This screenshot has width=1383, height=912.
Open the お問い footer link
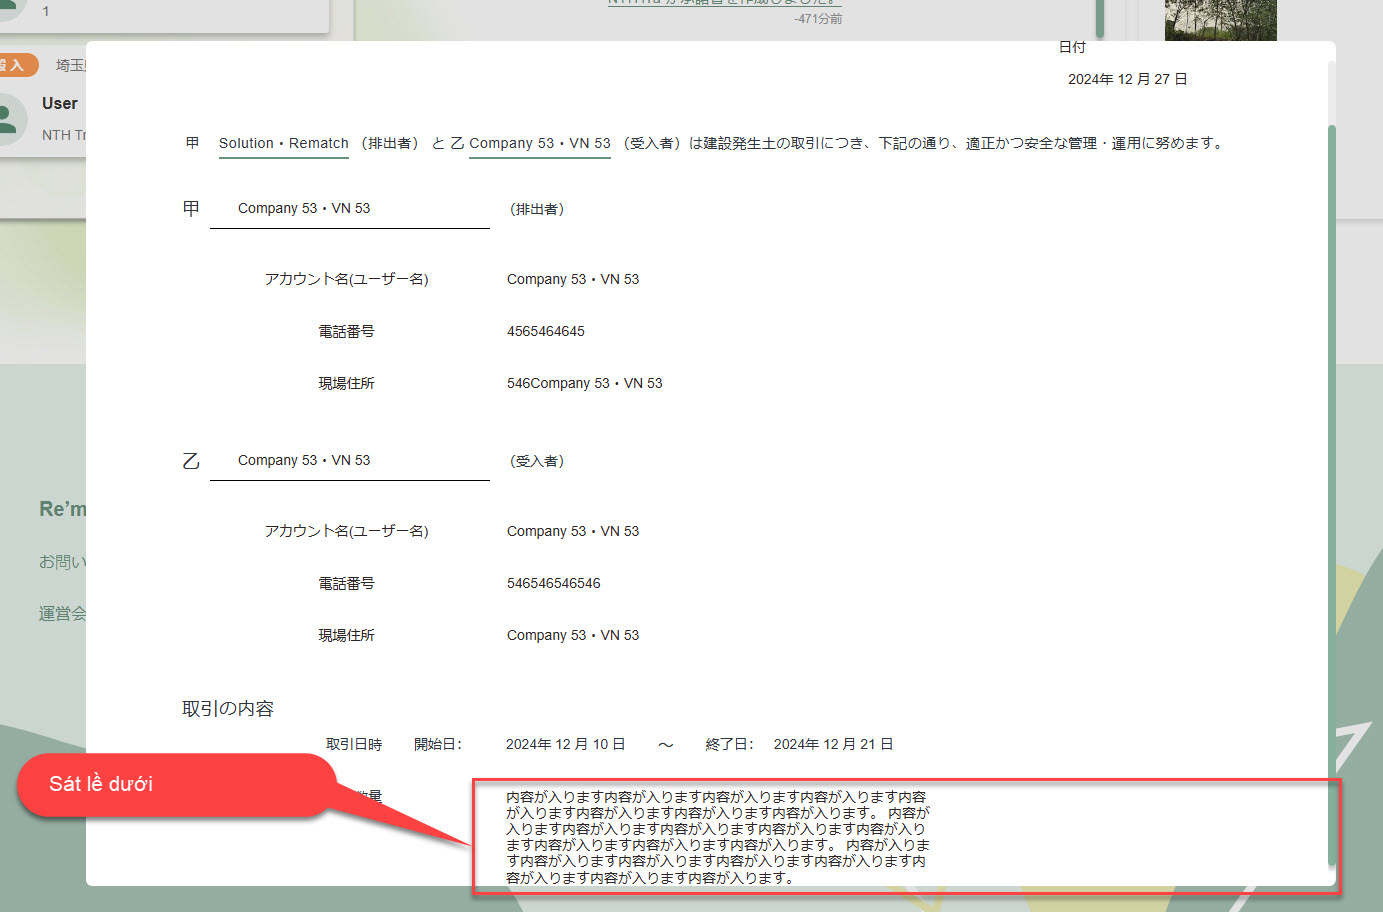pos(62,562)
